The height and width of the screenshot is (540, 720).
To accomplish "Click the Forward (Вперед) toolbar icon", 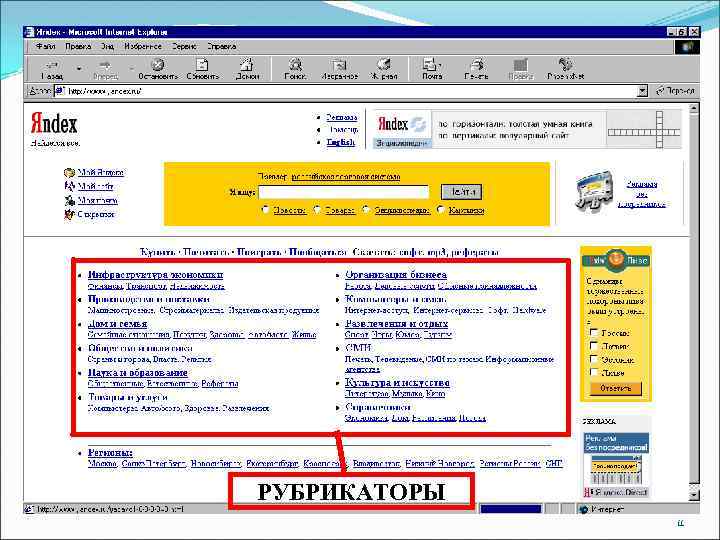I will (x=105, y=65).
